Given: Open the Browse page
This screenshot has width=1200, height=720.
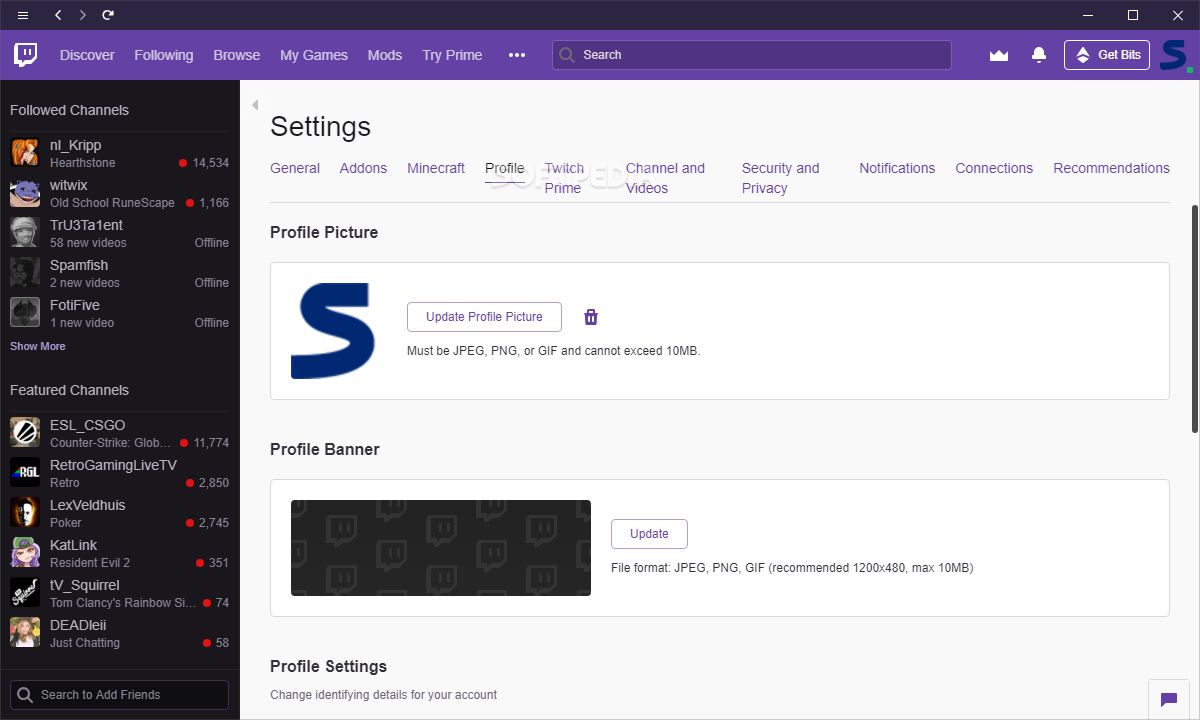Looking at the screenshot, I should pyautogui.click(x=236, y=55).
